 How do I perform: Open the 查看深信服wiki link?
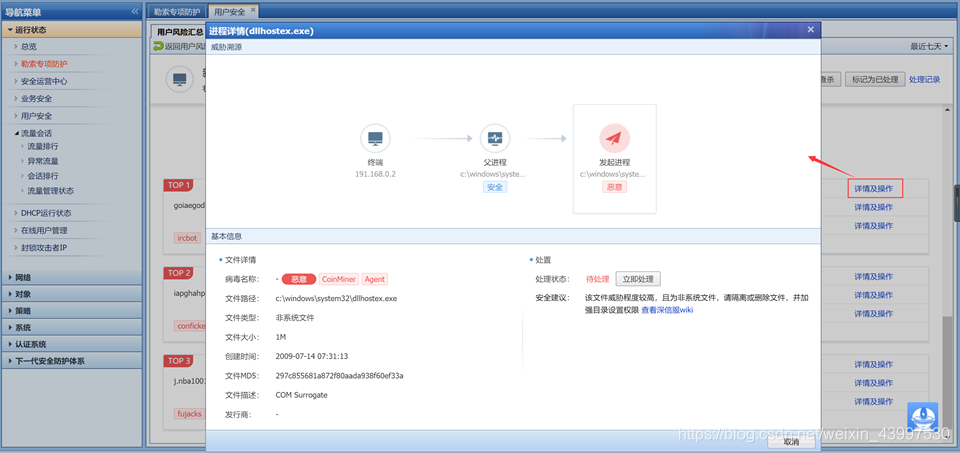click(667, 310)
